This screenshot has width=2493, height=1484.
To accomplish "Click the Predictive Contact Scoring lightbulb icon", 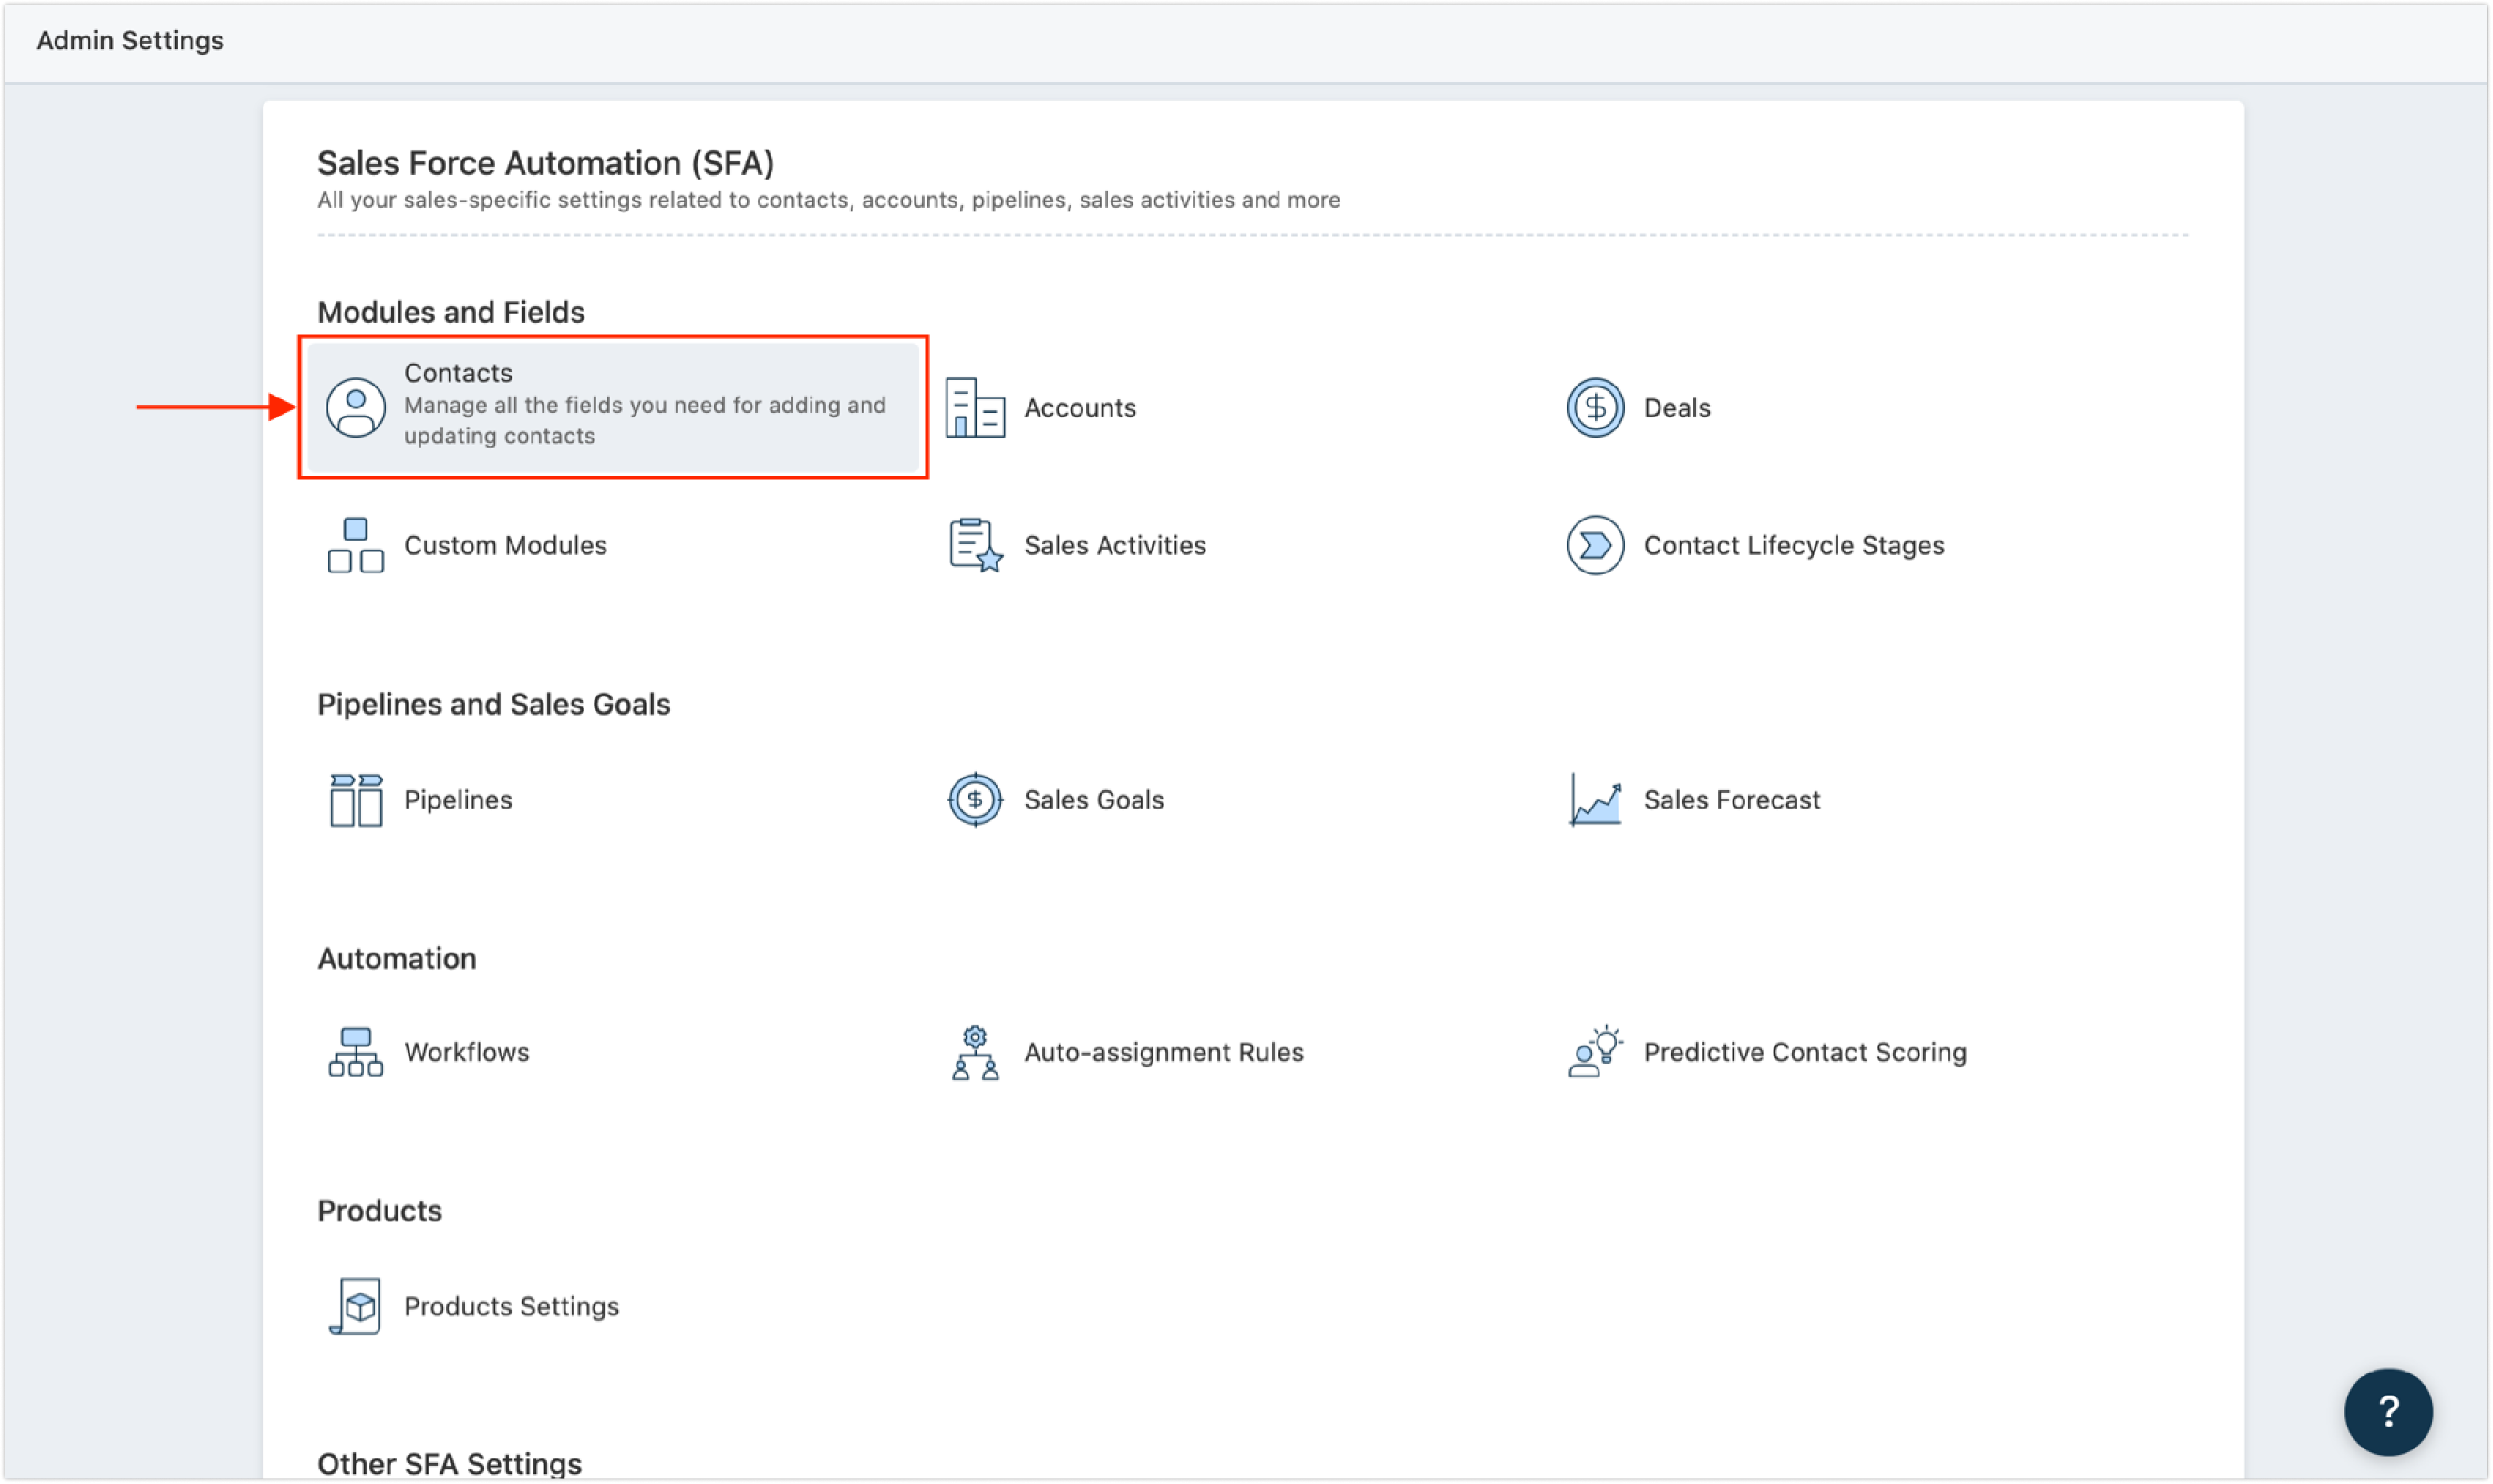I will pos(1595,1052).
